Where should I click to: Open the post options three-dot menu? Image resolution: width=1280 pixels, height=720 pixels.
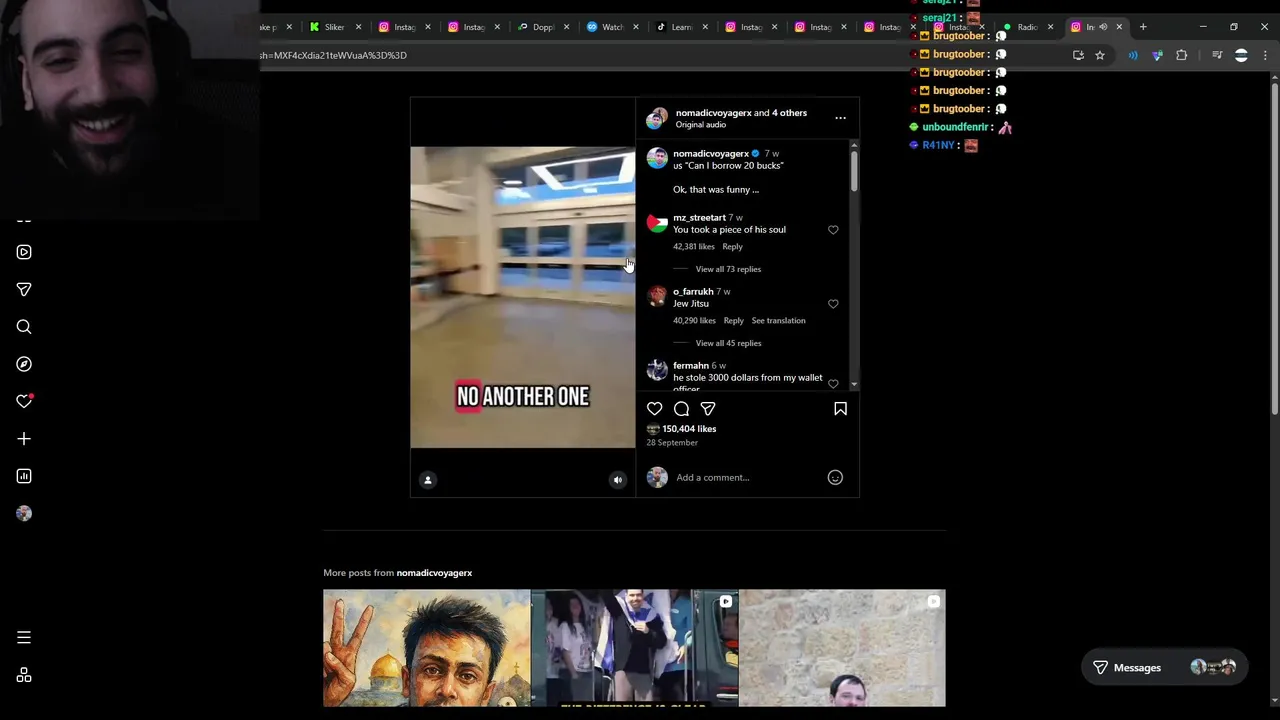[x=840, y=118]
